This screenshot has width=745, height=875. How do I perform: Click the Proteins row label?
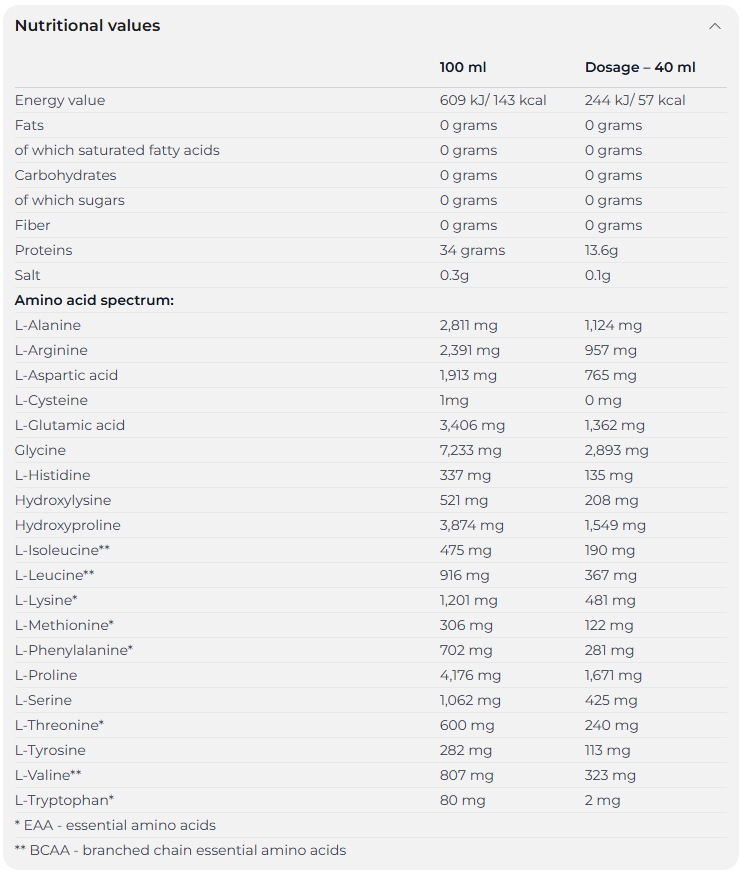pos(44,250)
